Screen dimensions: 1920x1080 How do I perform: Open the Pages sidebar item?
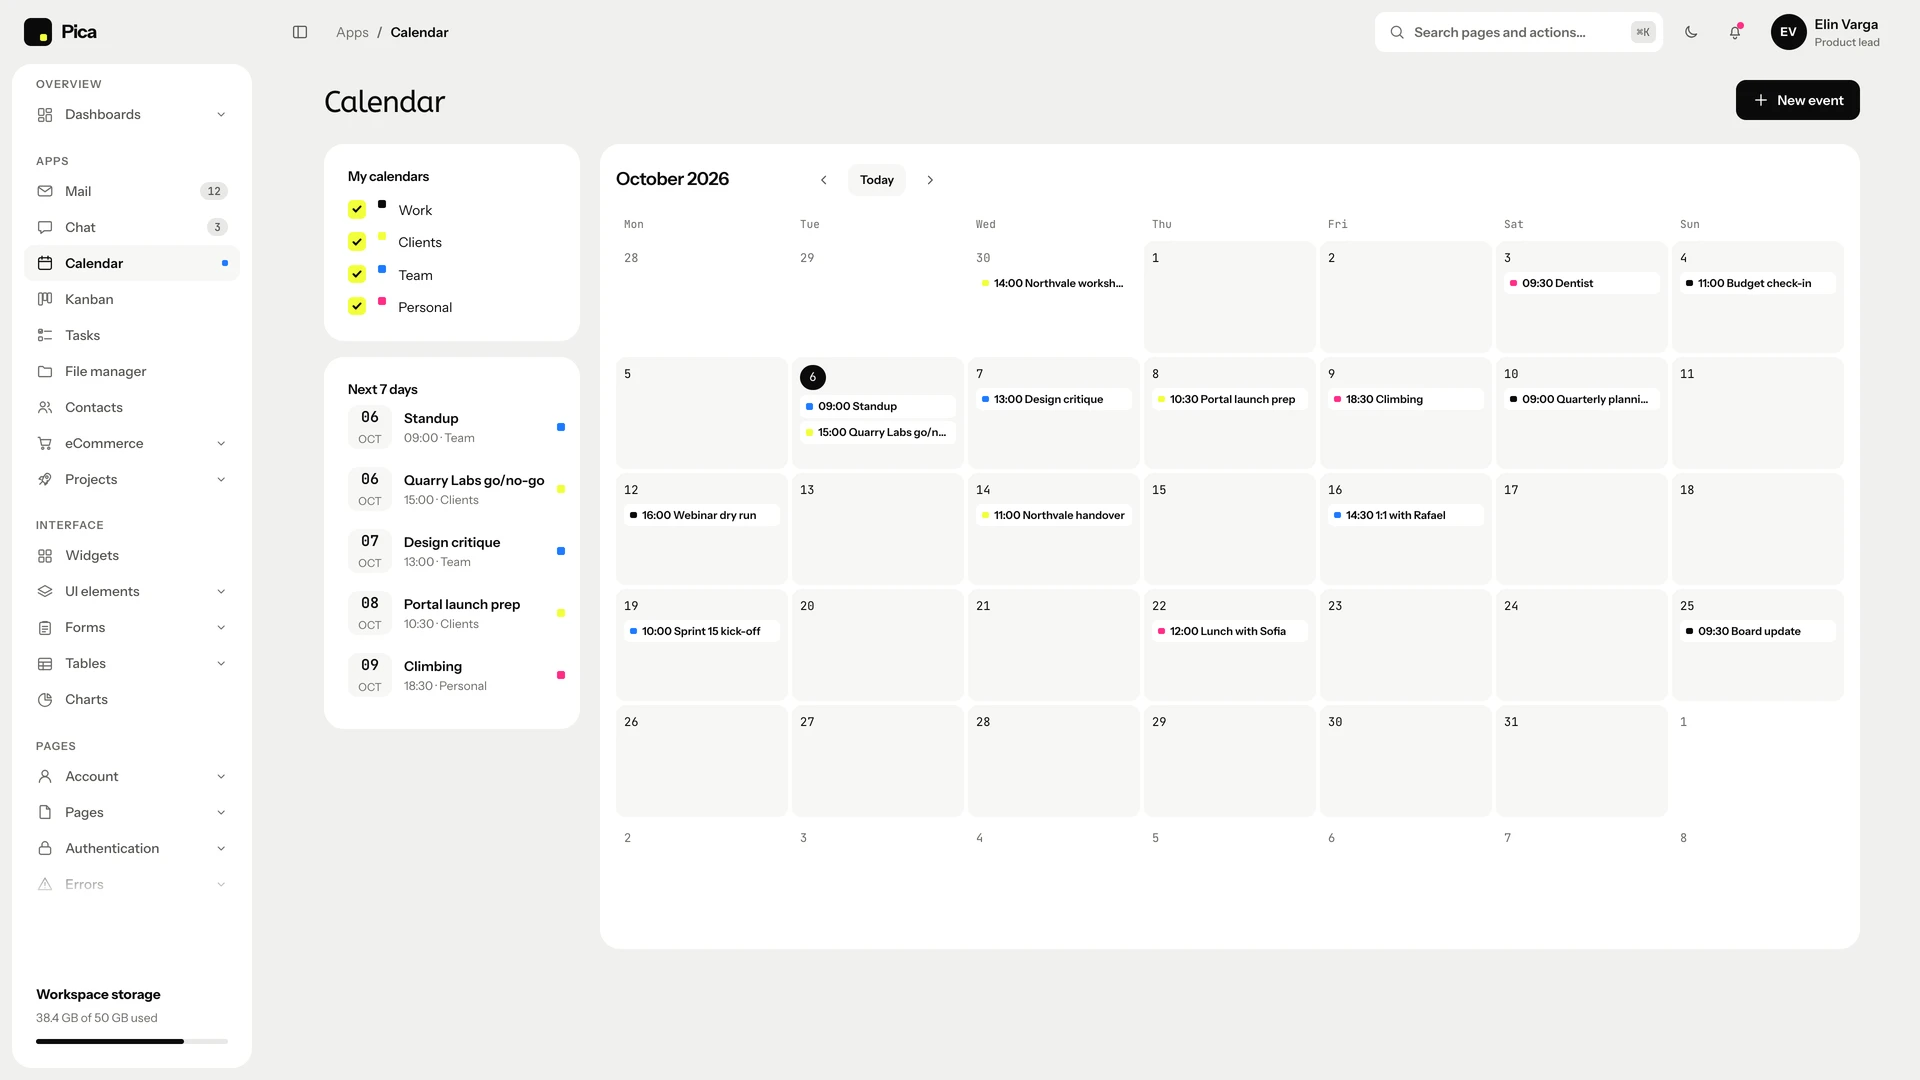coord(132,812)
